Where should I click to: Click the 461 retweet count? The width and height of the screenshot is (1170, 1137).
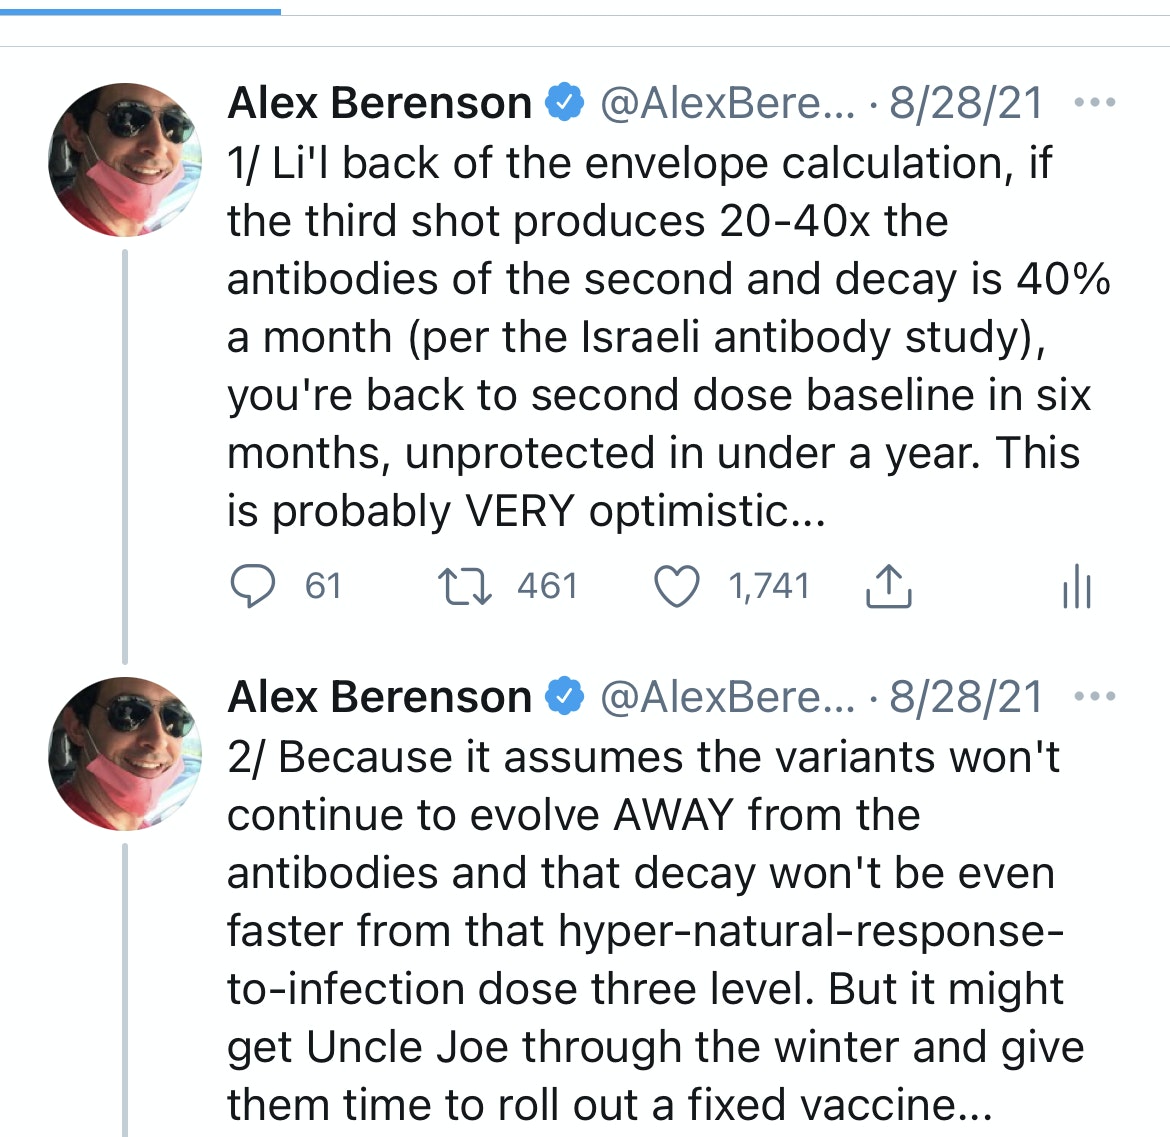pyautogui.click(x=547, y=586)
